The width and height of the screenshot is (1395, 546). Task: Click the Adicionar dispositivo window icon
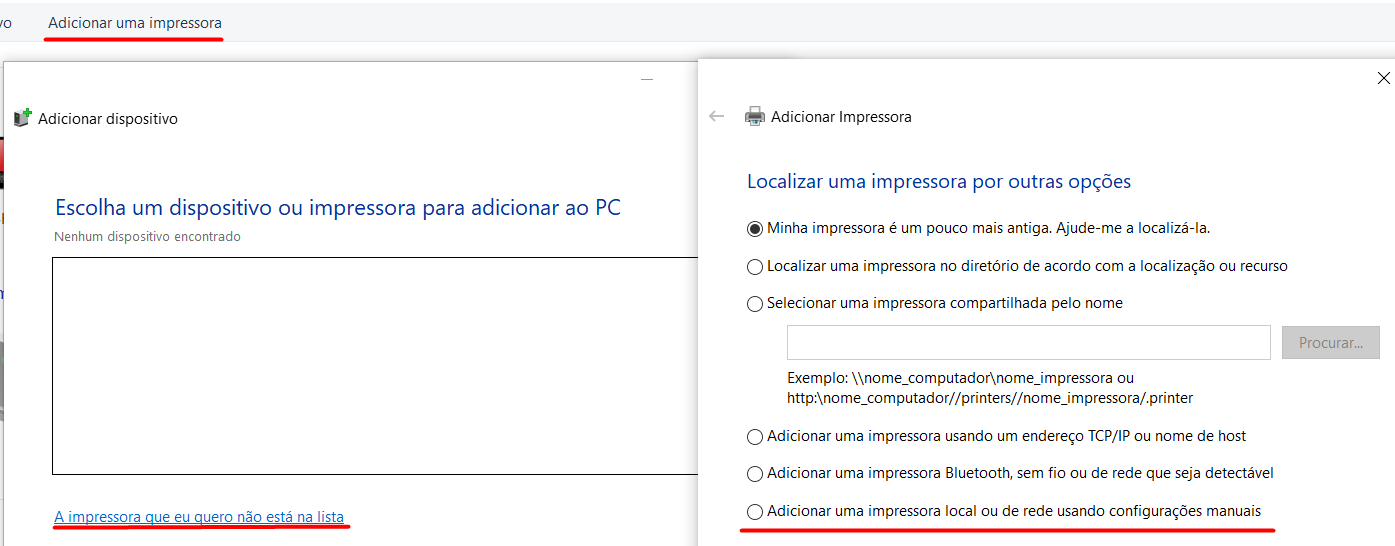coord(23,118)
